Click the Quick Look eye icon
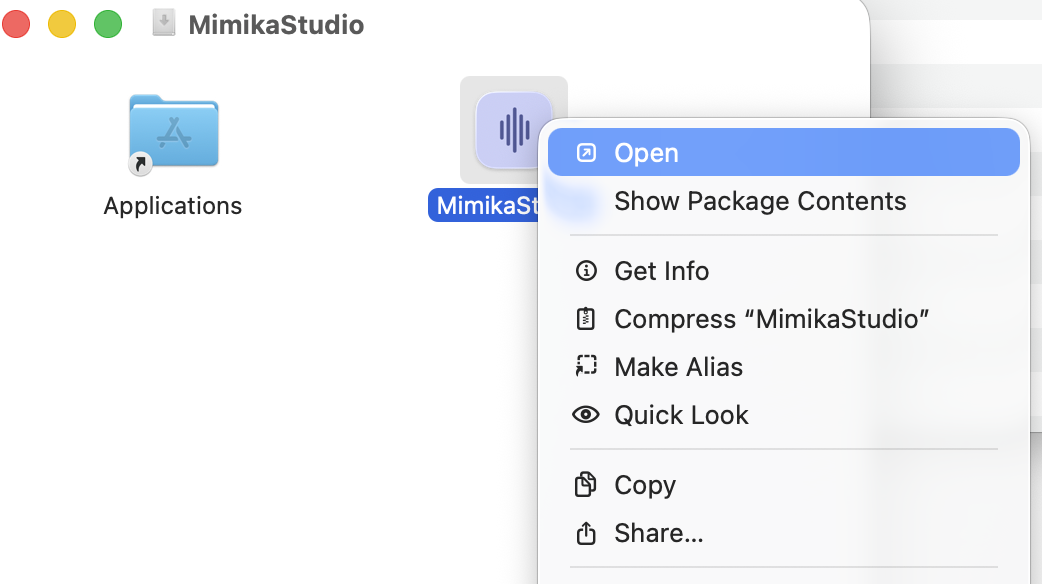Viewport: 1042px width, 584px height. pos(586,414)
